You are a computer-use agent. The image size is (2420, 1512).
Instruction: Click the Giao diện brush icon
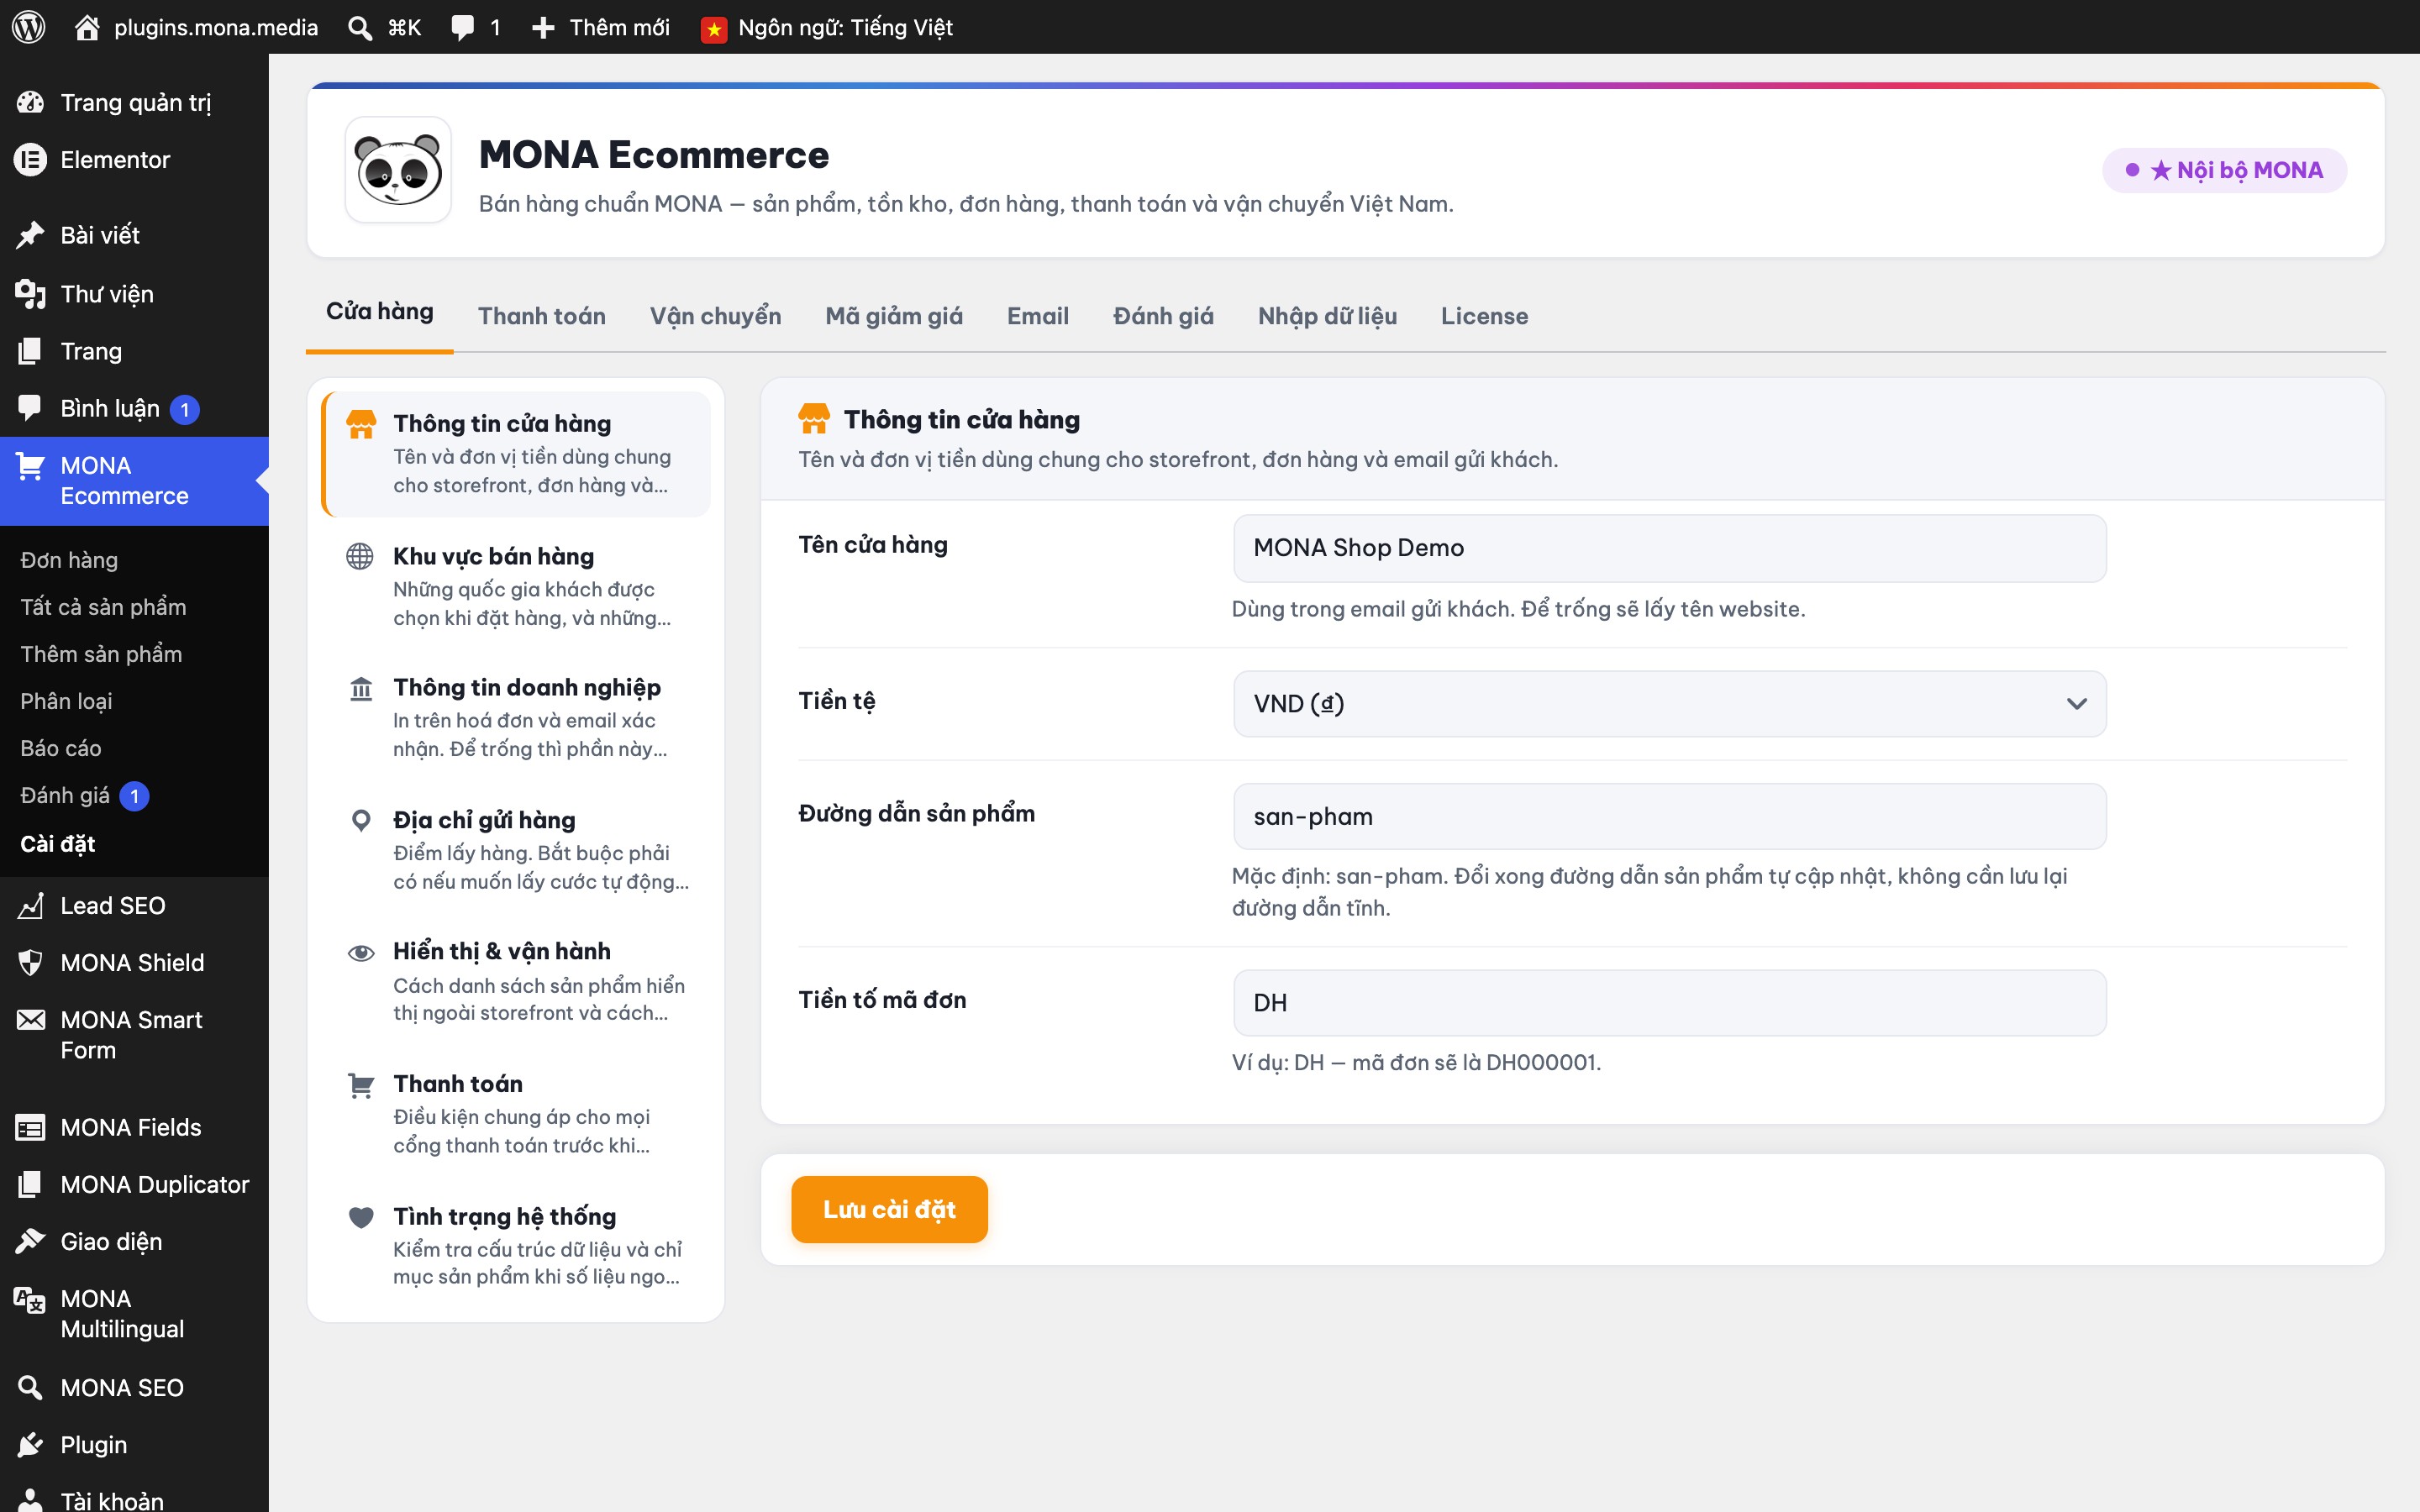(30, 1241)
